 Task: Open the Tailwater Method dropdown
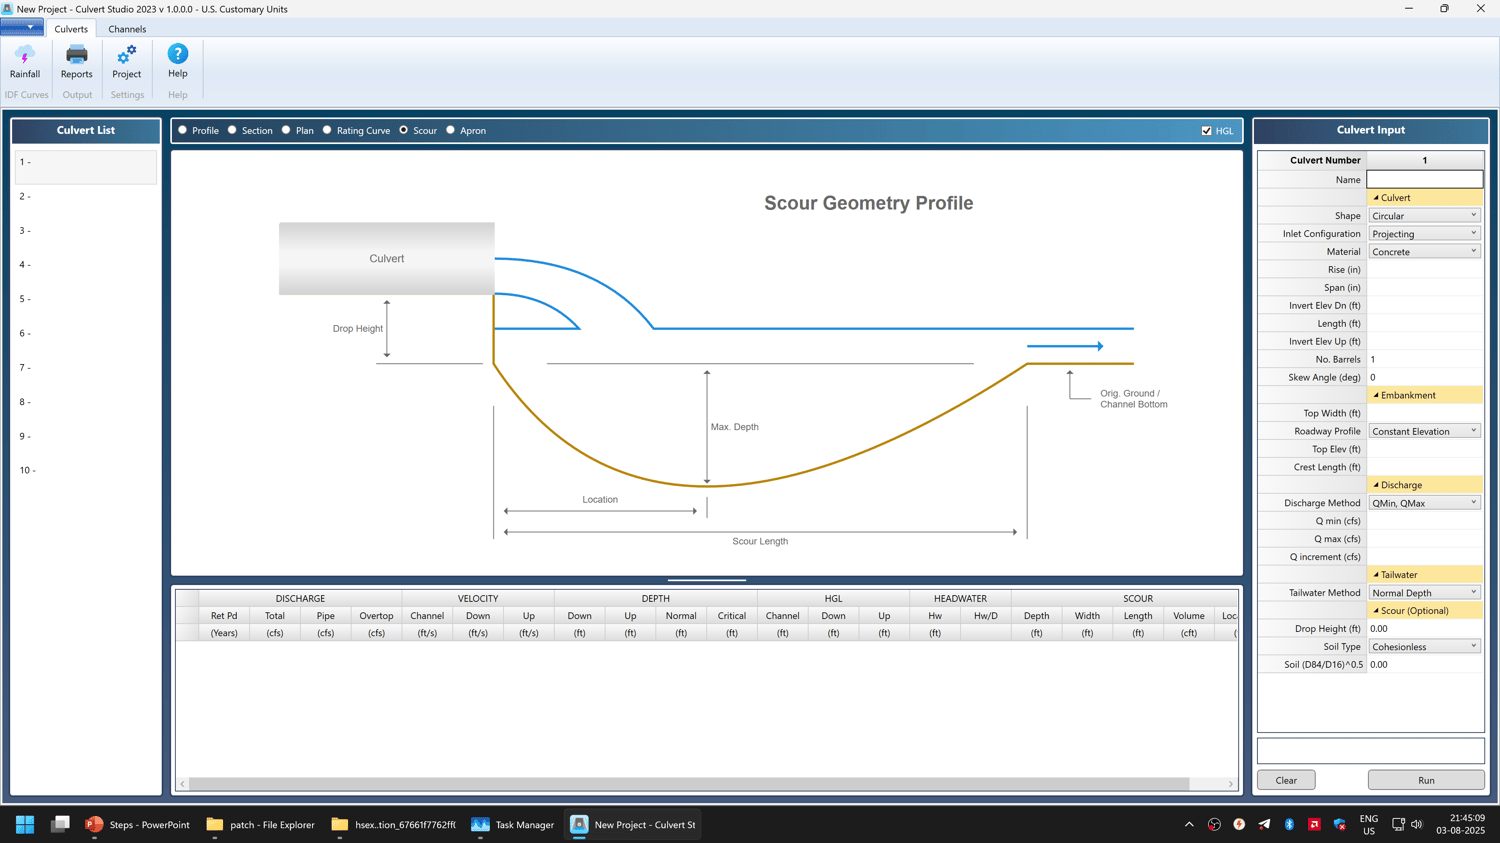tap(1424, 593)
